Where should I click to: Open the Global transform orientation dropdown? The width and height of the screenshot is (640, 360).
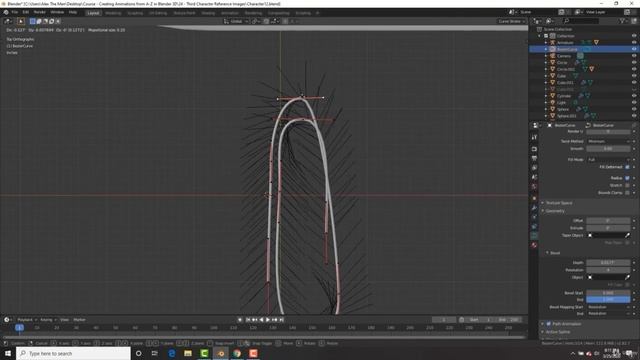[236, 21]
